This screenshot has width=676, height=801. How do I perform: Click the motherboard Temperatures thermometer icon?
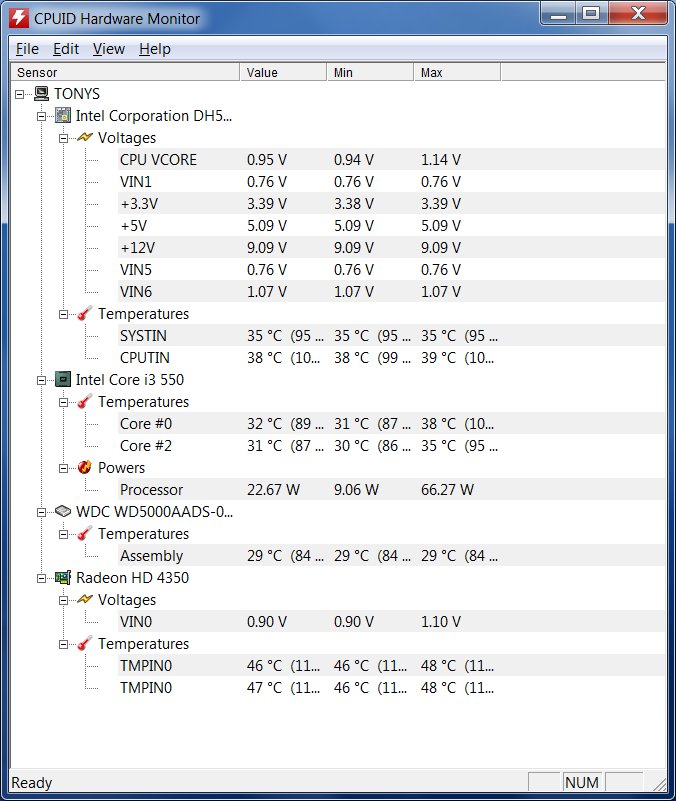pyautogui.click(x=85, y=313)
